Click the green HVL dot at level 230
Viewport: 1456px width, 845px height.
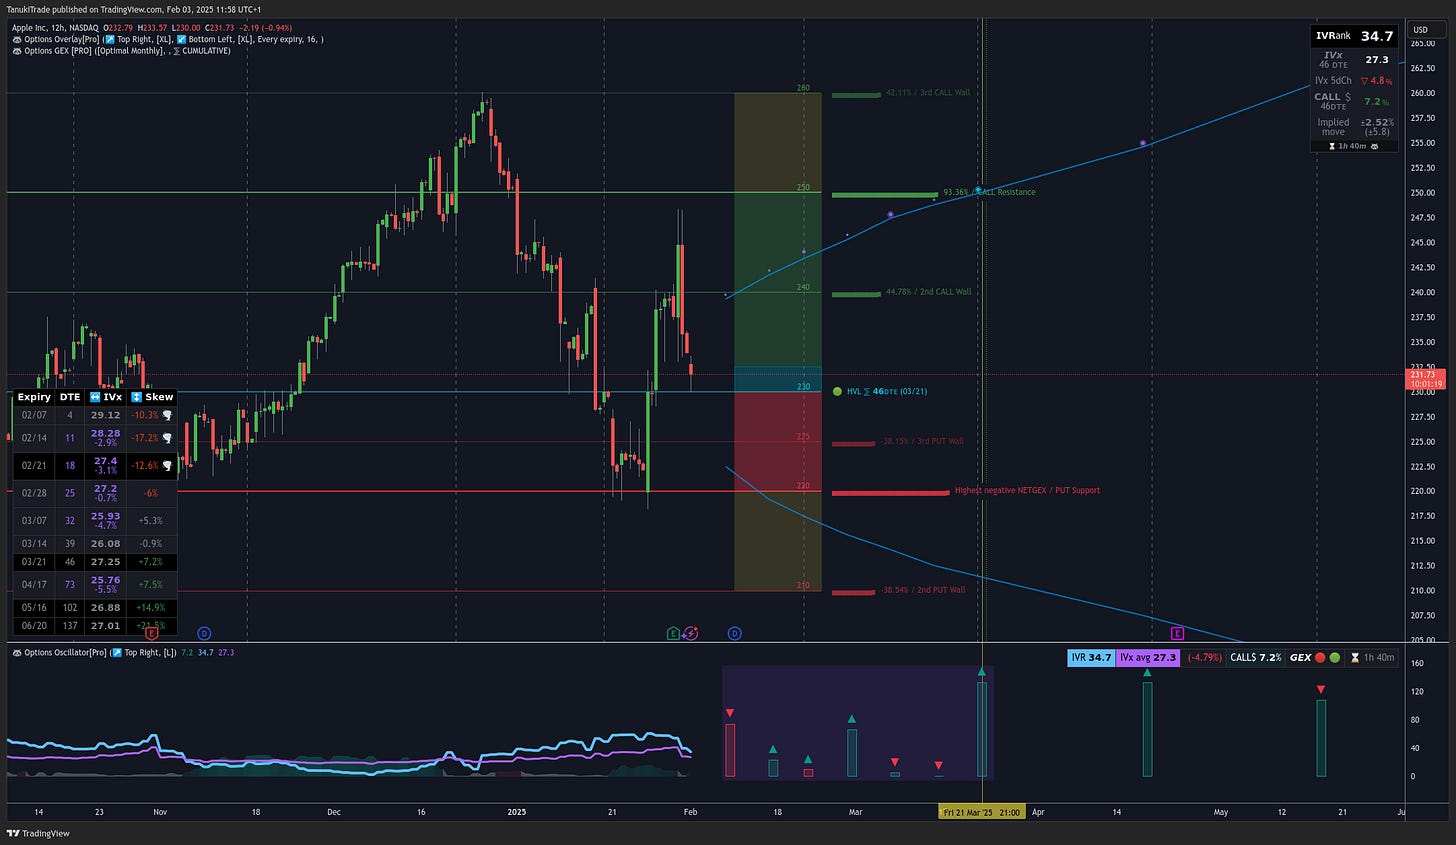[x=837, y=391]
